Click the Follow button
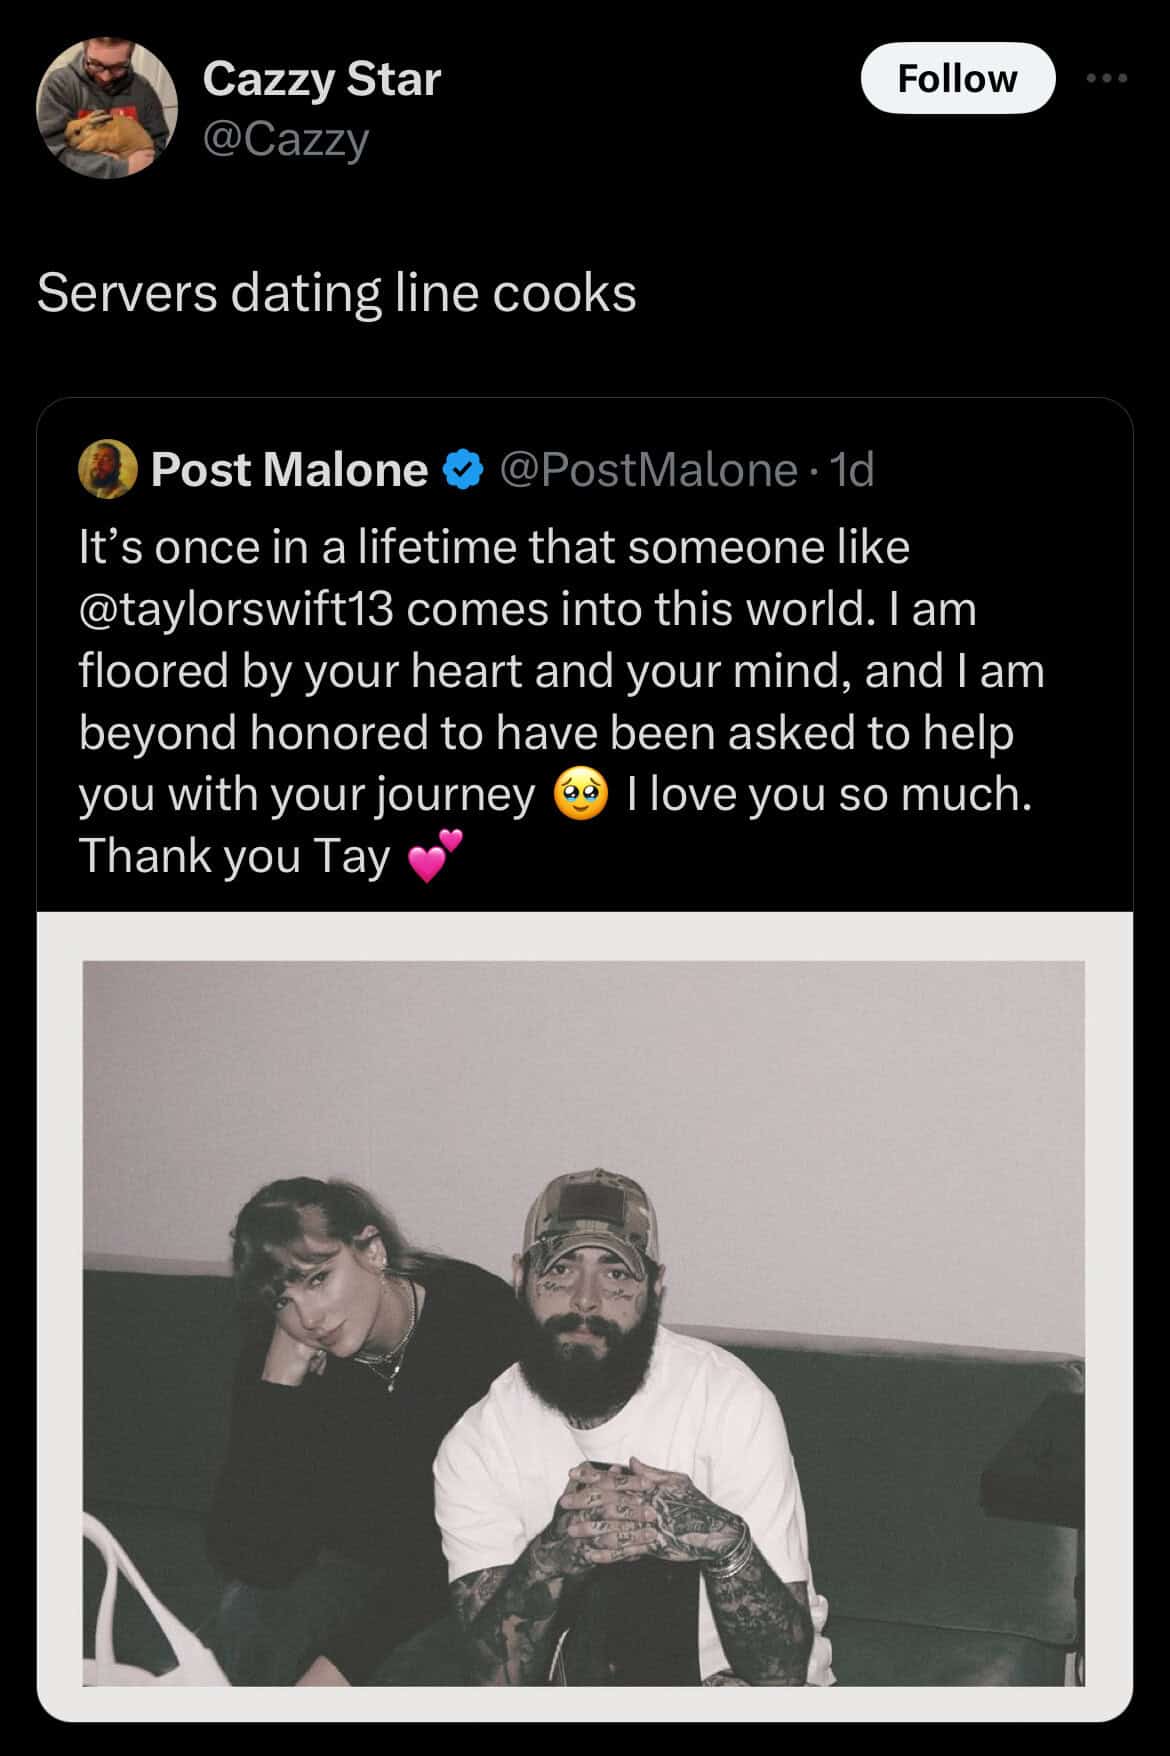Image resolution: width=1170 pixels, height=1756 pixels. tap(957, 78)
